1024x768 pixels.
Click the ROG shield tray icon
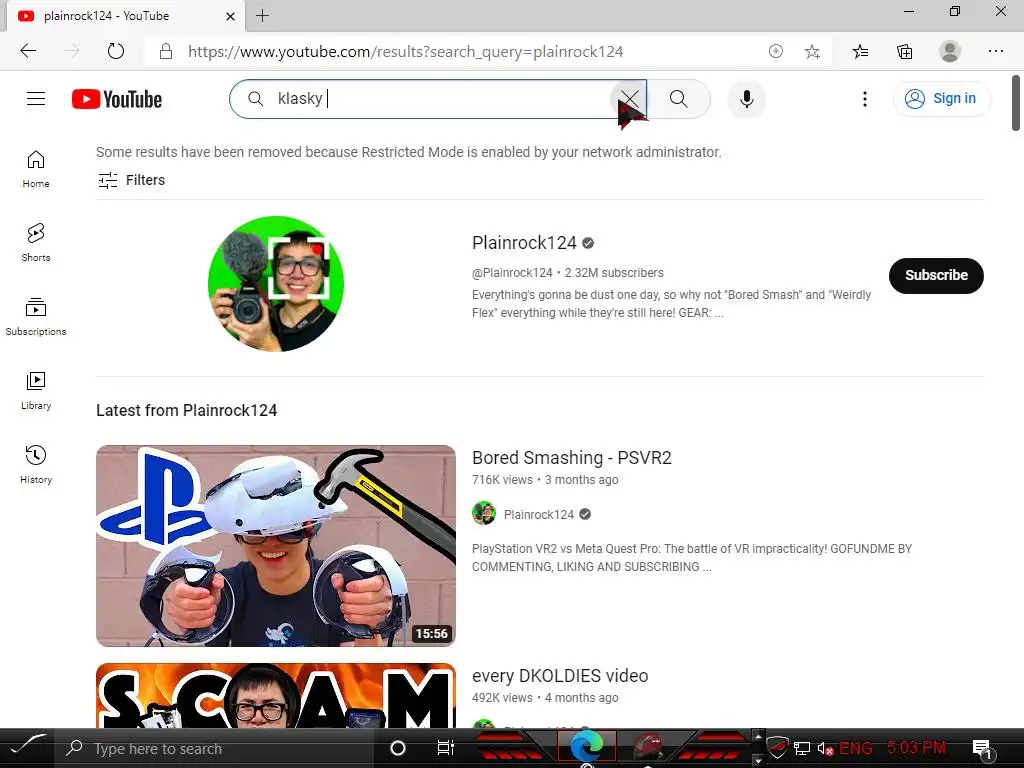(x=777, y=748)
